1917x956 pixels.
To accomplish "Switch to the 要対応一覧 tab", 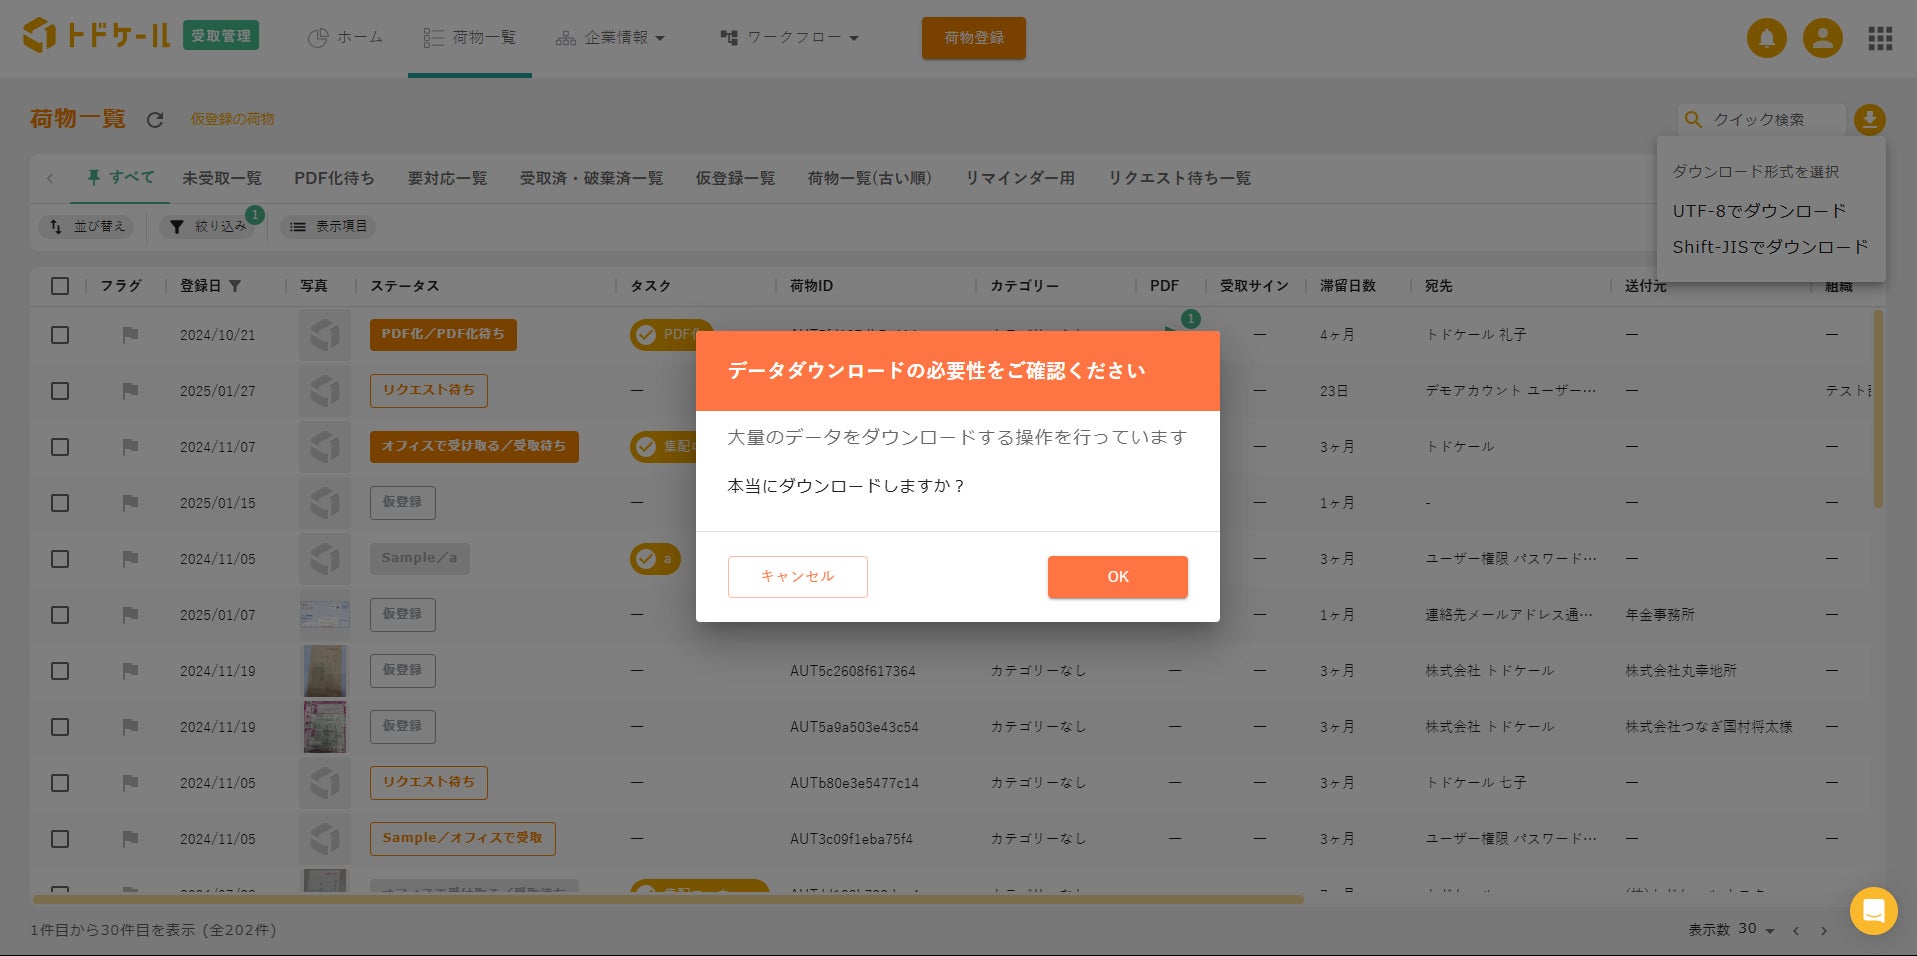I will point(447,178).
